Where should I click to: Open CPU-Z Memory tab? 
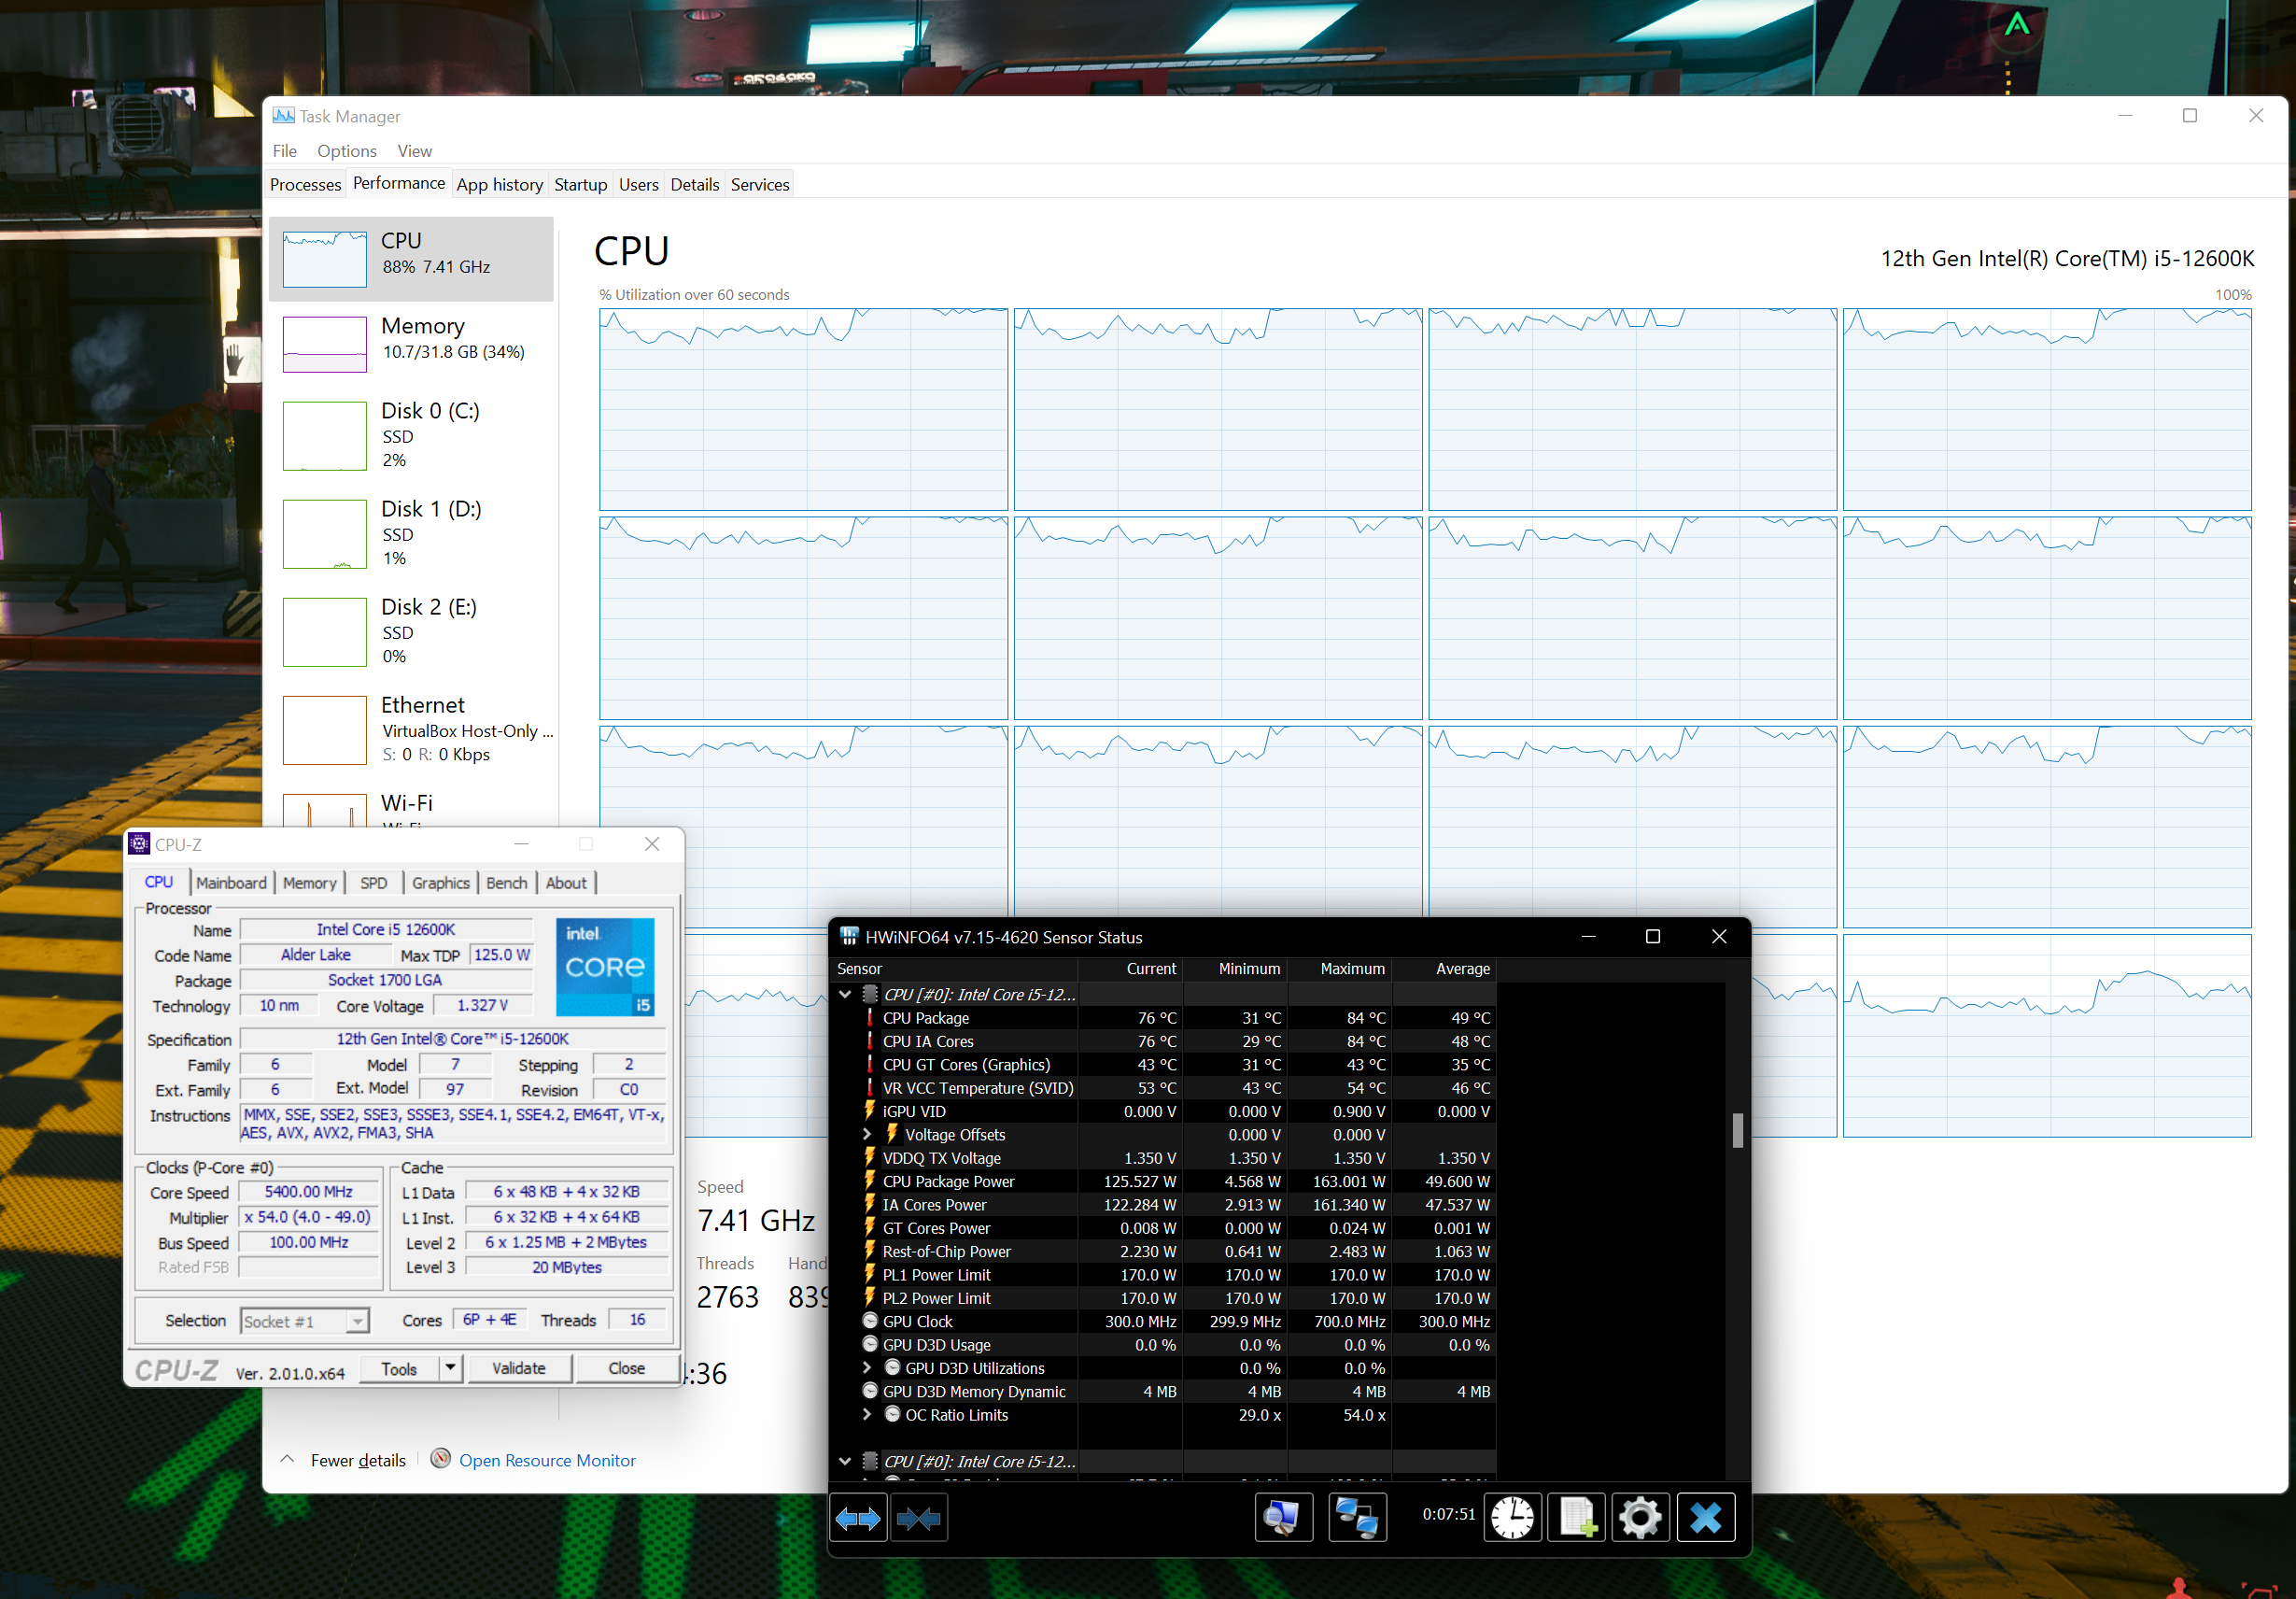(310, 882)
